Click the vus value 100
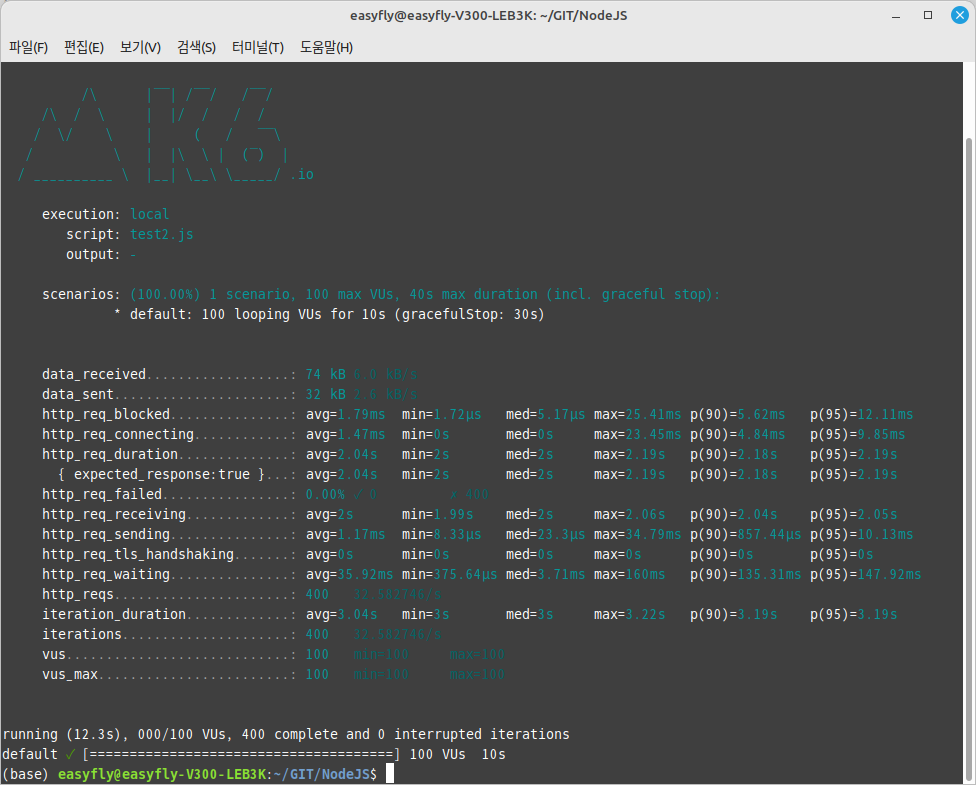Screen dimensions: 976x785 (317, 654)
